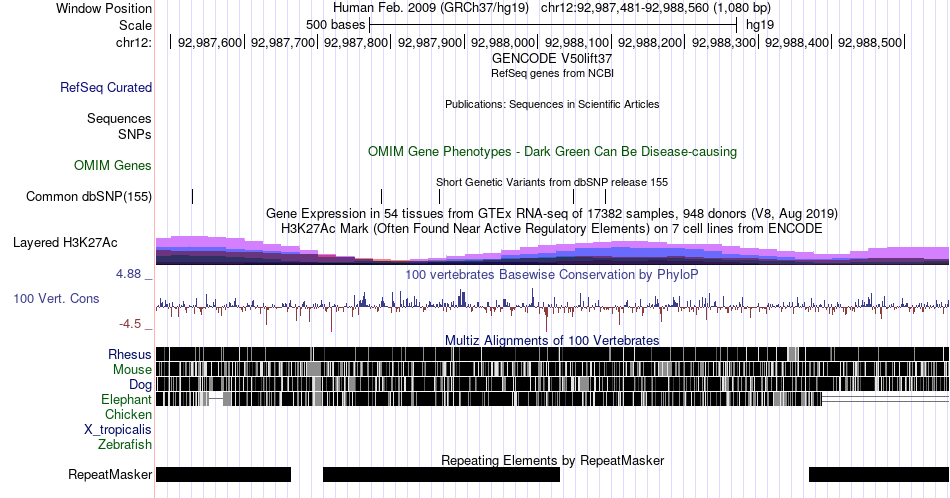Click the RefSeq Curated track label

point(106,87)
